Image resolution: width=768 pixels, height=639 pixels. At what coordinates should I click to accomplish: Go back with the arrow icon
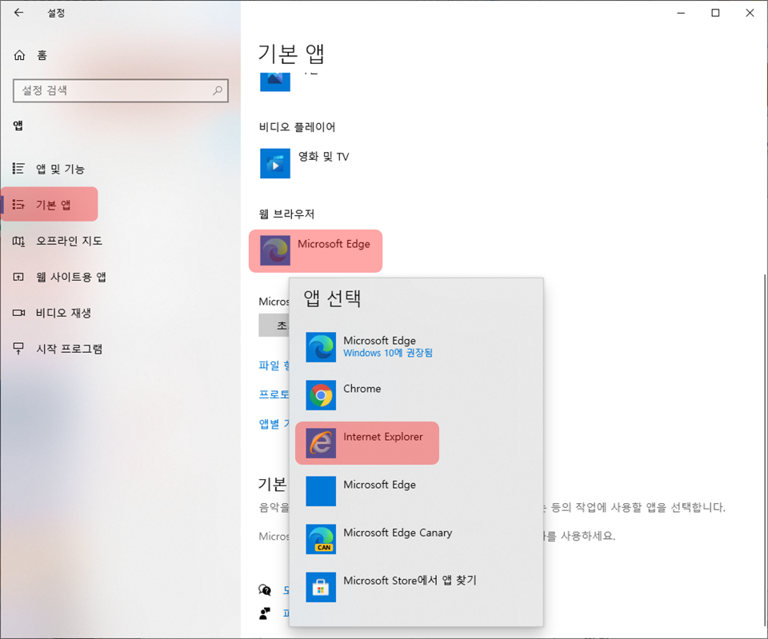click(x=19, y=13)
